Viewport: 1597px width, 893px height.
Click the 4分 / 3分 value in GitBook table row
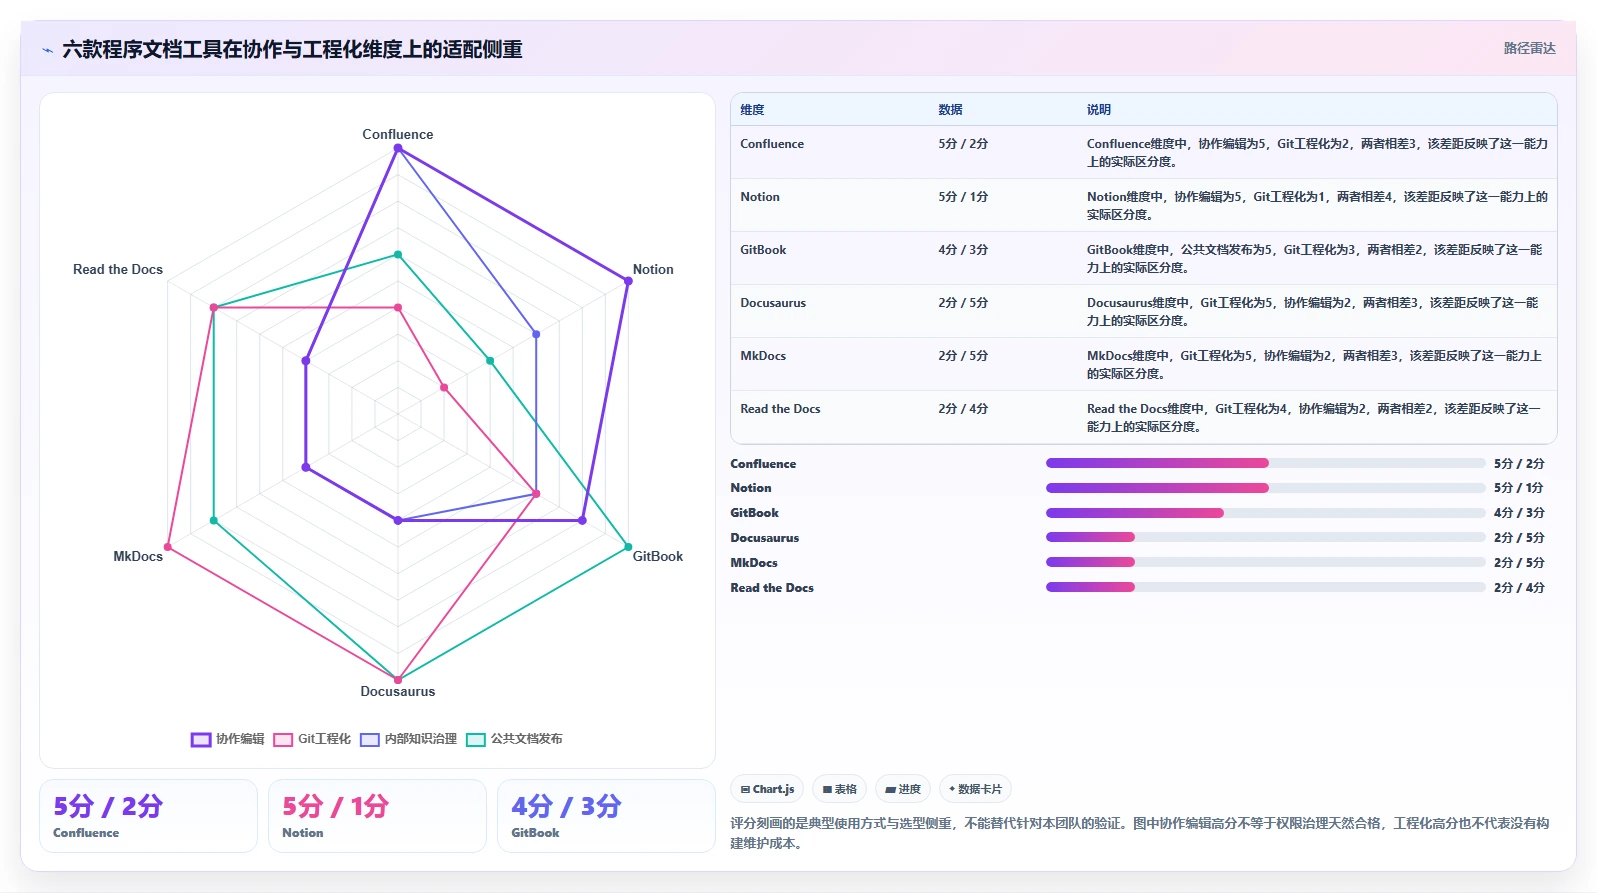tap(963, 250)
